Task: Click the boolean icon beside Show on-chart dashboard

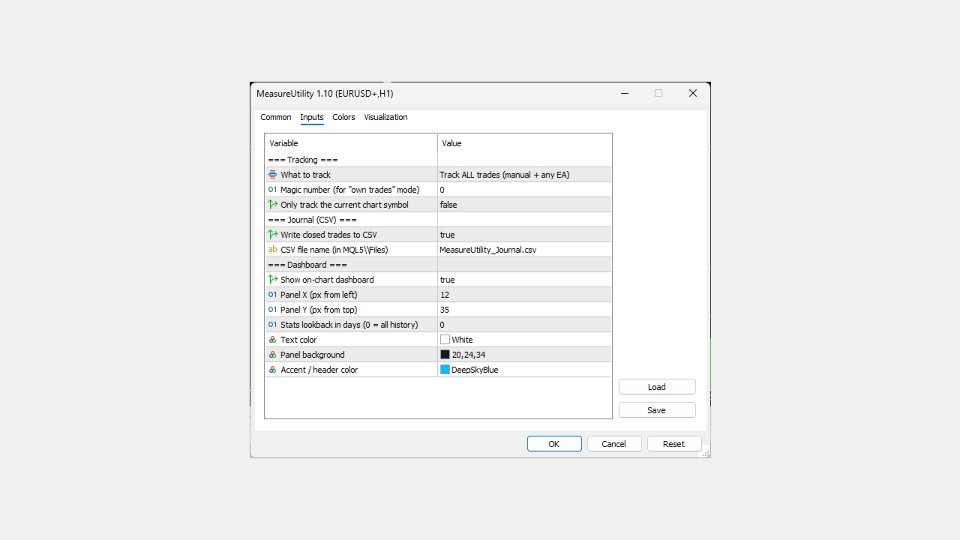Action: tap(272, 279)
